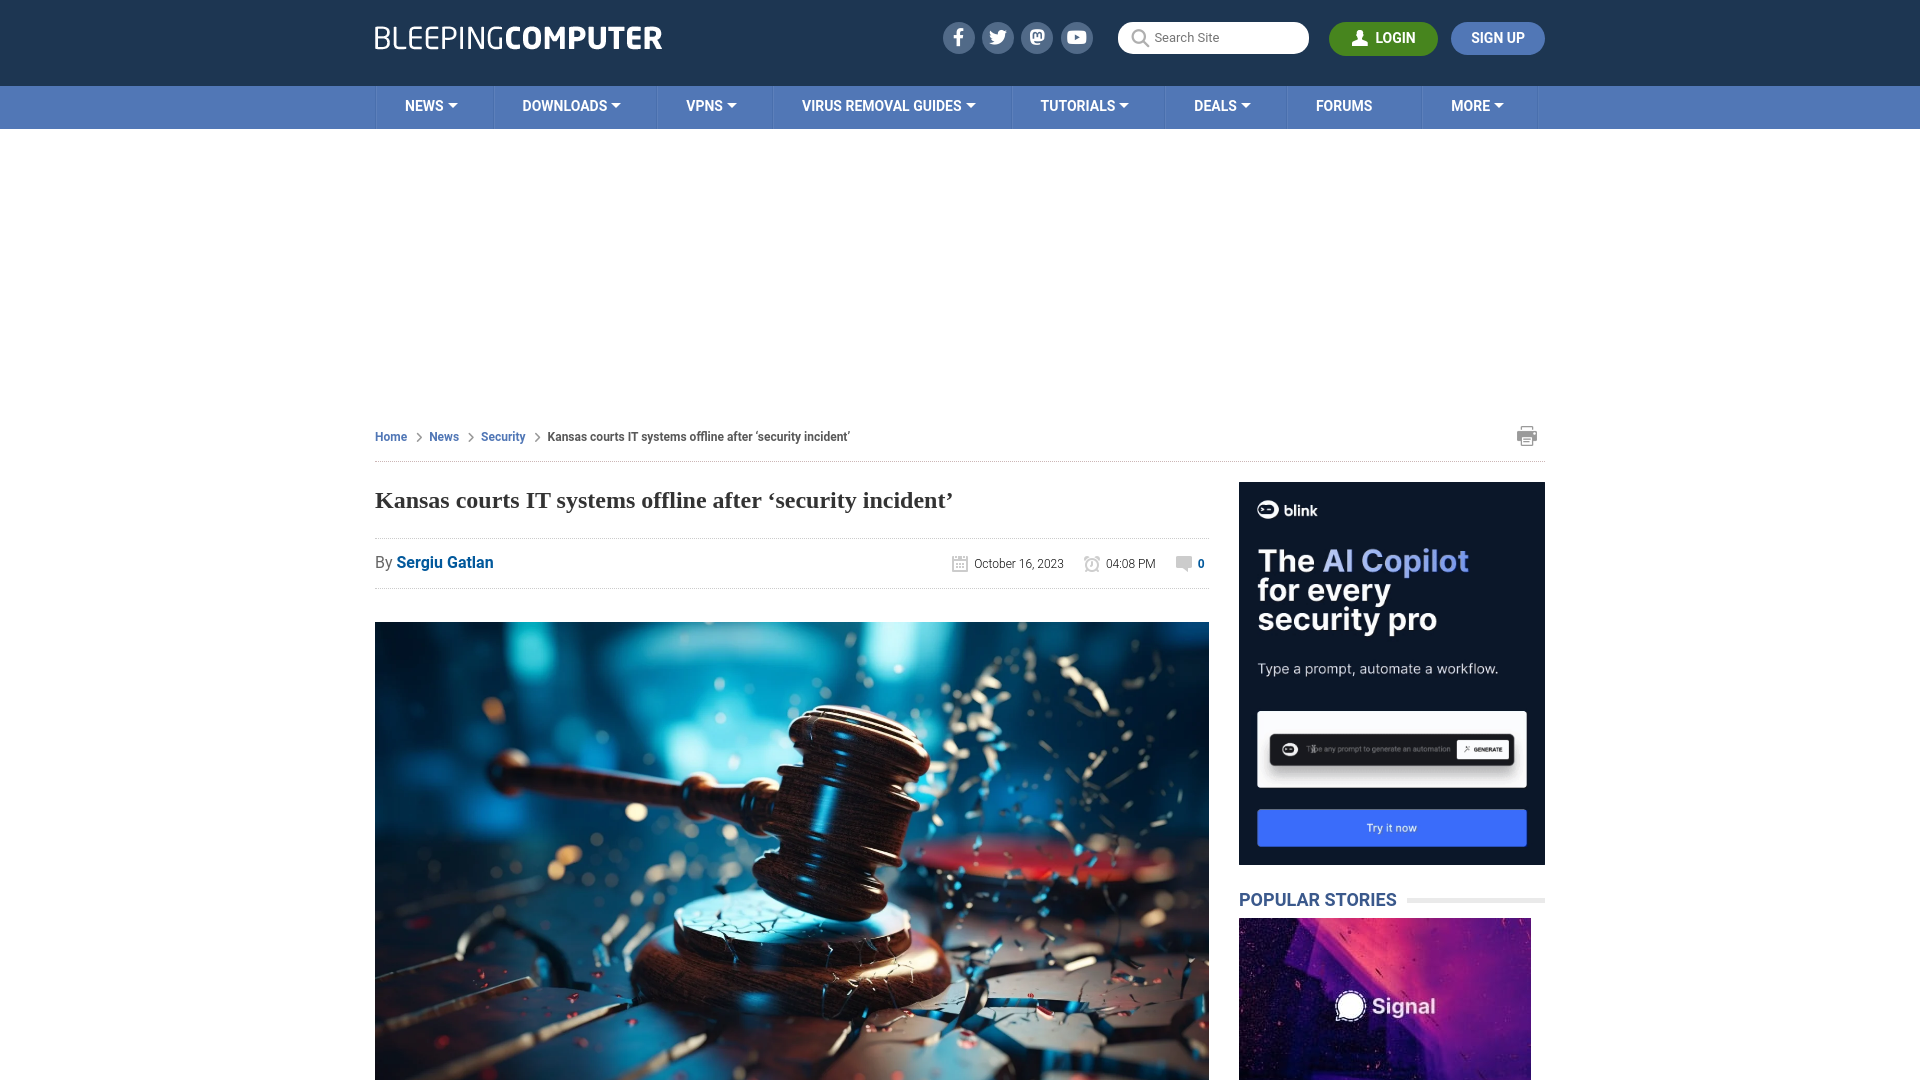Open the DEALS menu item
Viewport: 1920px width, 1080px height.
click(x=1221, y=105)
